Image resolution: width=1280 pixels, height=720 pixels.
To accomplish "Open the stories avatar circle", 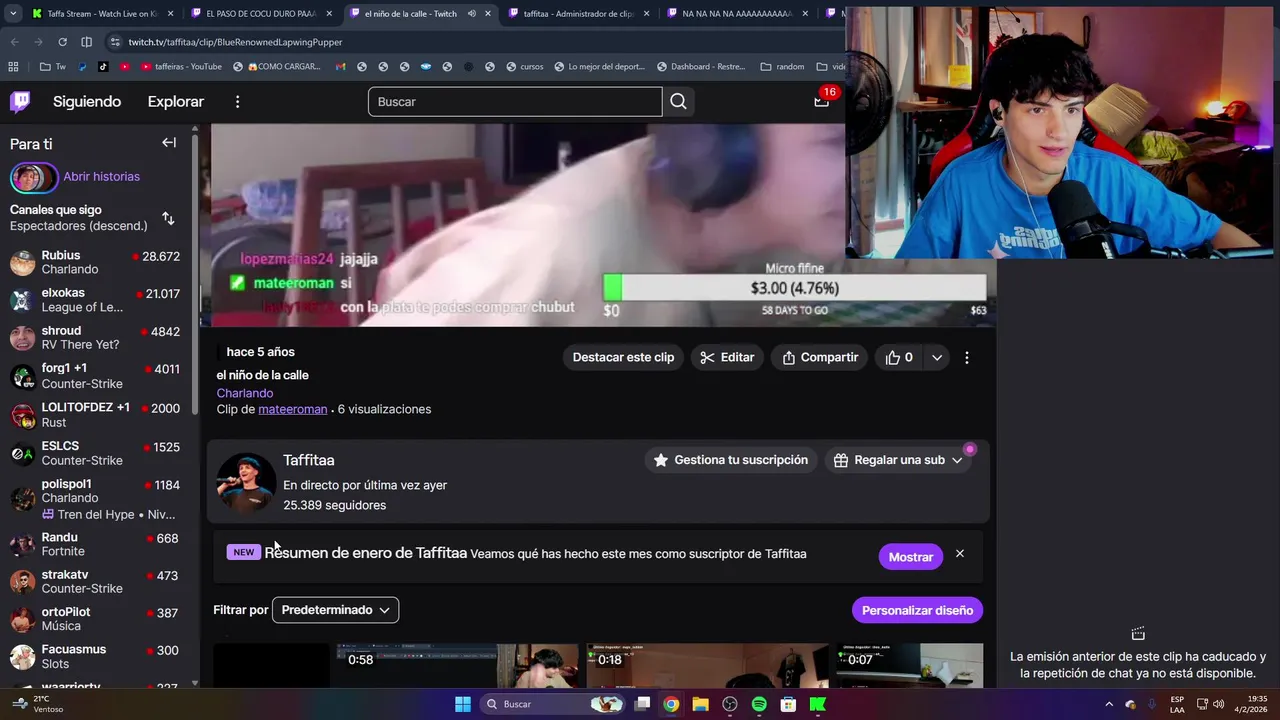I will [x=33, y=177].
